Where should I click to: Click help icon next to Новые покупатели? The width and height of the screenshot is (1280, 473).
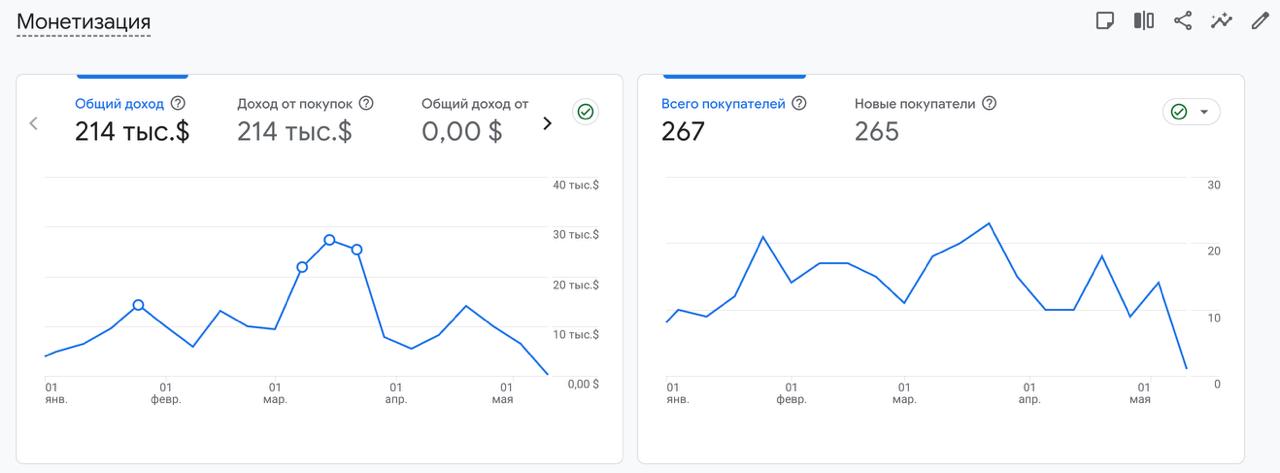(x=989, y=103)
